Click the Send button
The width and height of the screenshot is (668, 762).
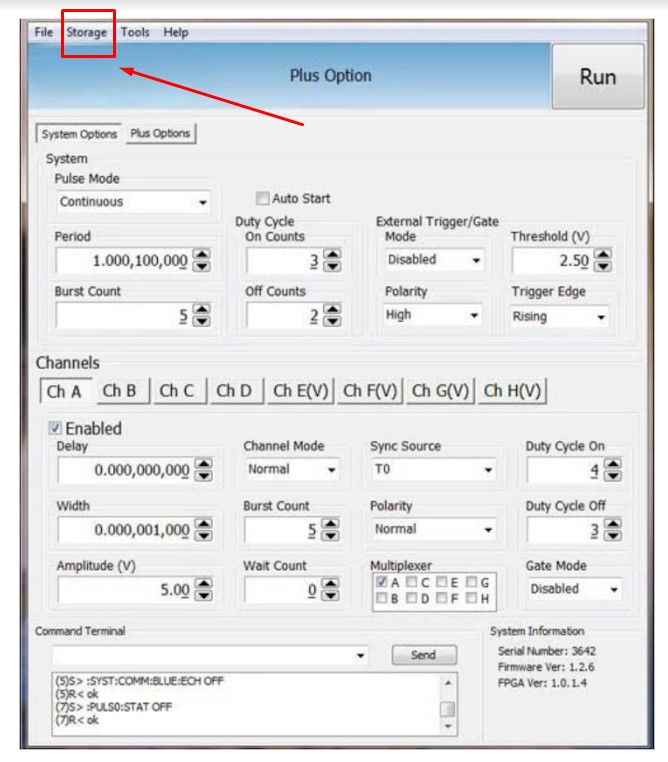tap(424, 655)
